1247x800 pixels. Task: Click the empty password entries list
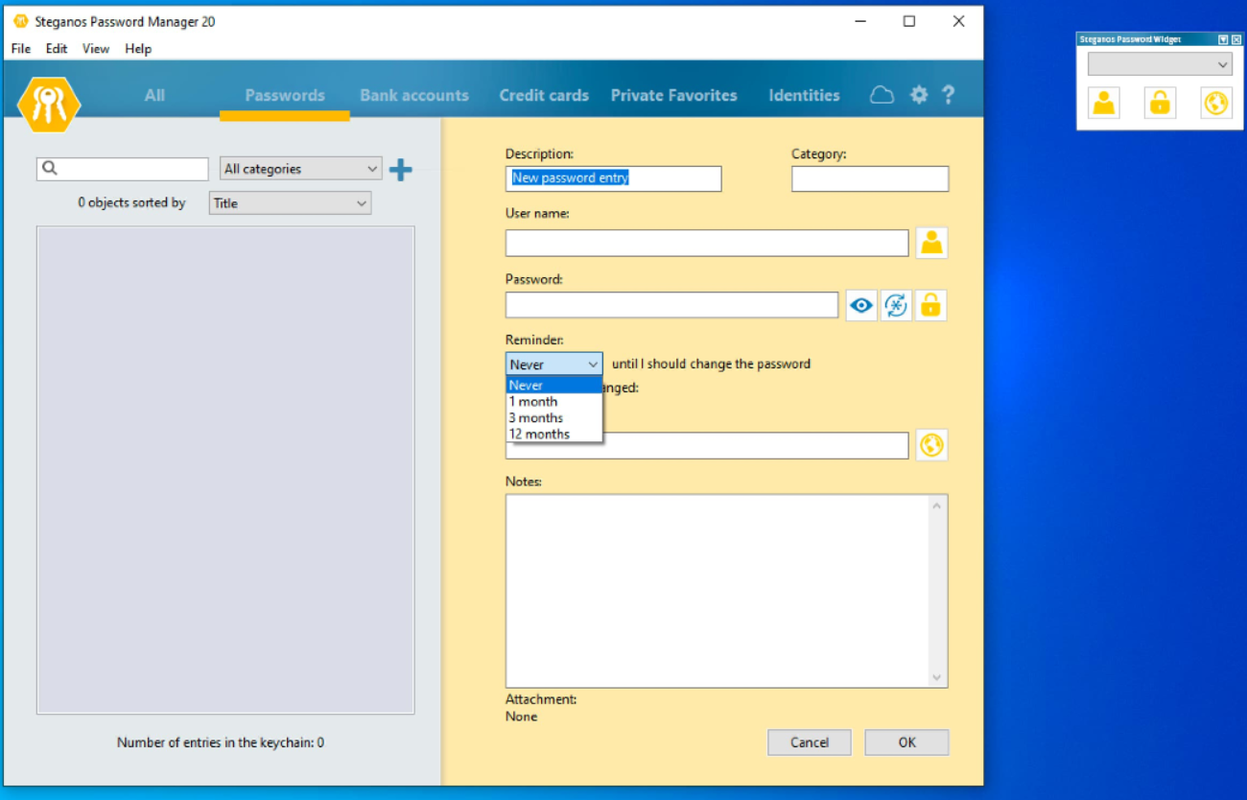pyautogui.click(x=225, y=470)
